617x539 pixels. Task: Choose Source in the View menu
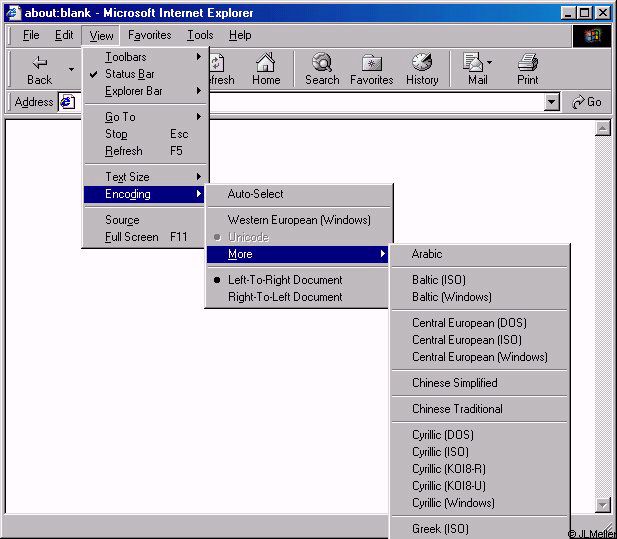pos(144,220)
